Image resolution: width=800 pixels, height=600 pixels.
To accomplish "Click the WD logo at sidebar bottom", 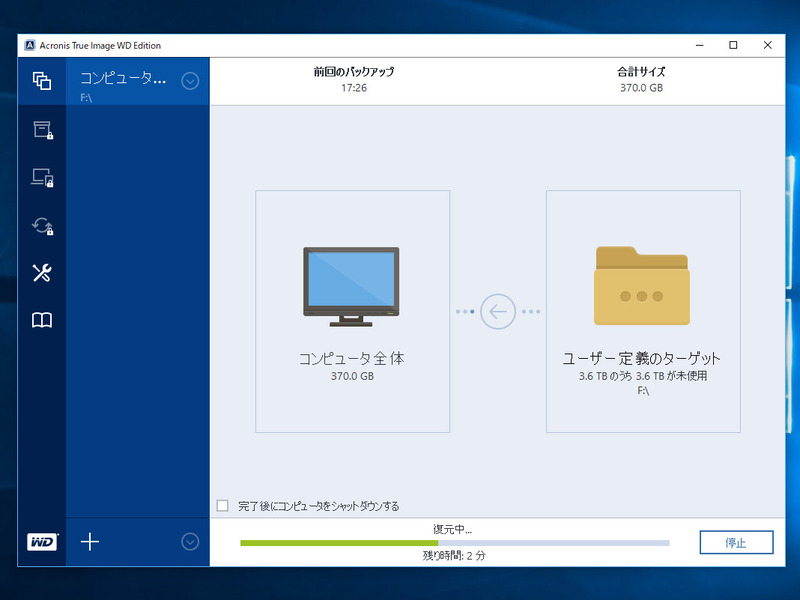I will point(42,542).
